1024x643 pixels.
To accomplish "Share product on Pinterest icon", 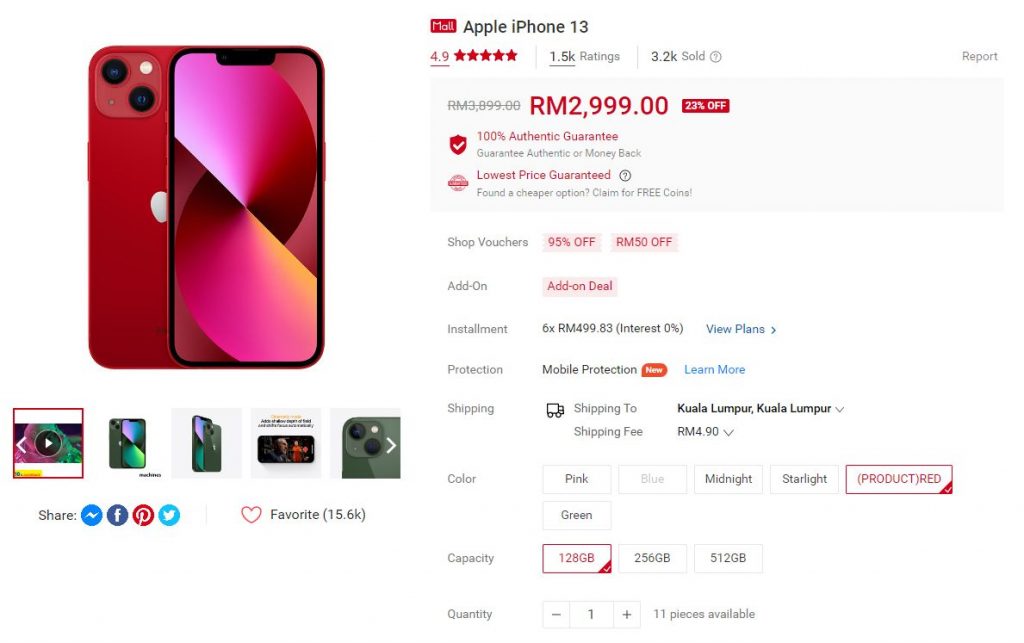I will [x=144, y=515].
